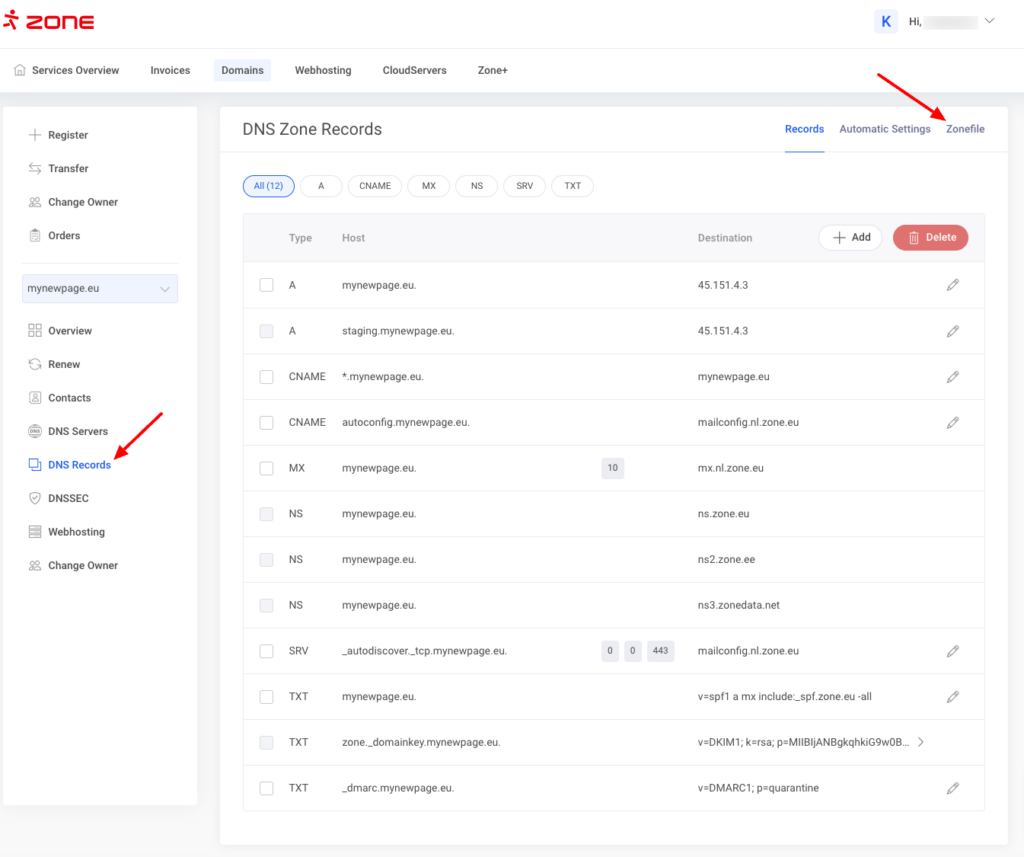Open the Automatic Settings tab
The width and height of the screenshot is (1024, 857).
[x=884, y=129]
